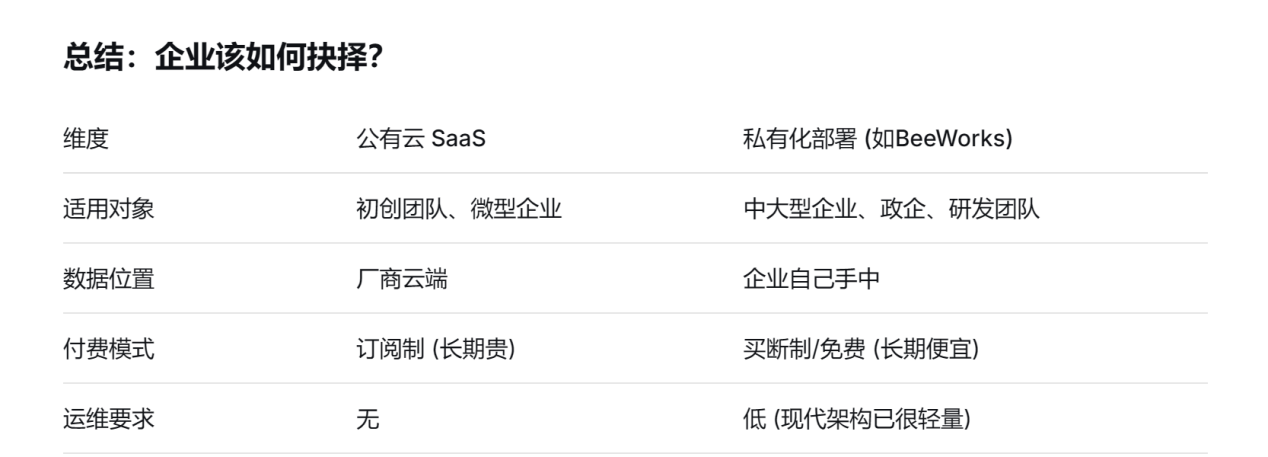This screenshot has width=1268, height=457.
Task: Select the 适用对象 row label
Action: pyautogui.click(x=108, y=208)
